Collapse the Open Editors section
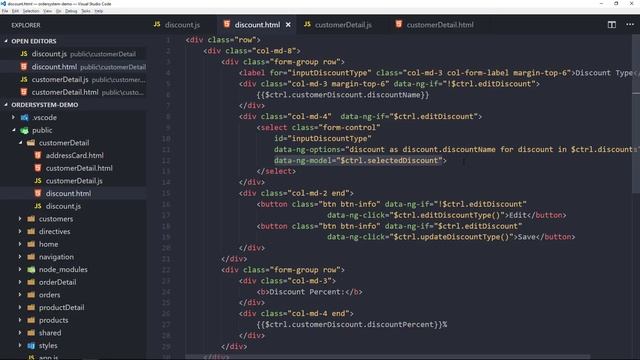Screen dimensions: 640x360 [x=6, y=41]
